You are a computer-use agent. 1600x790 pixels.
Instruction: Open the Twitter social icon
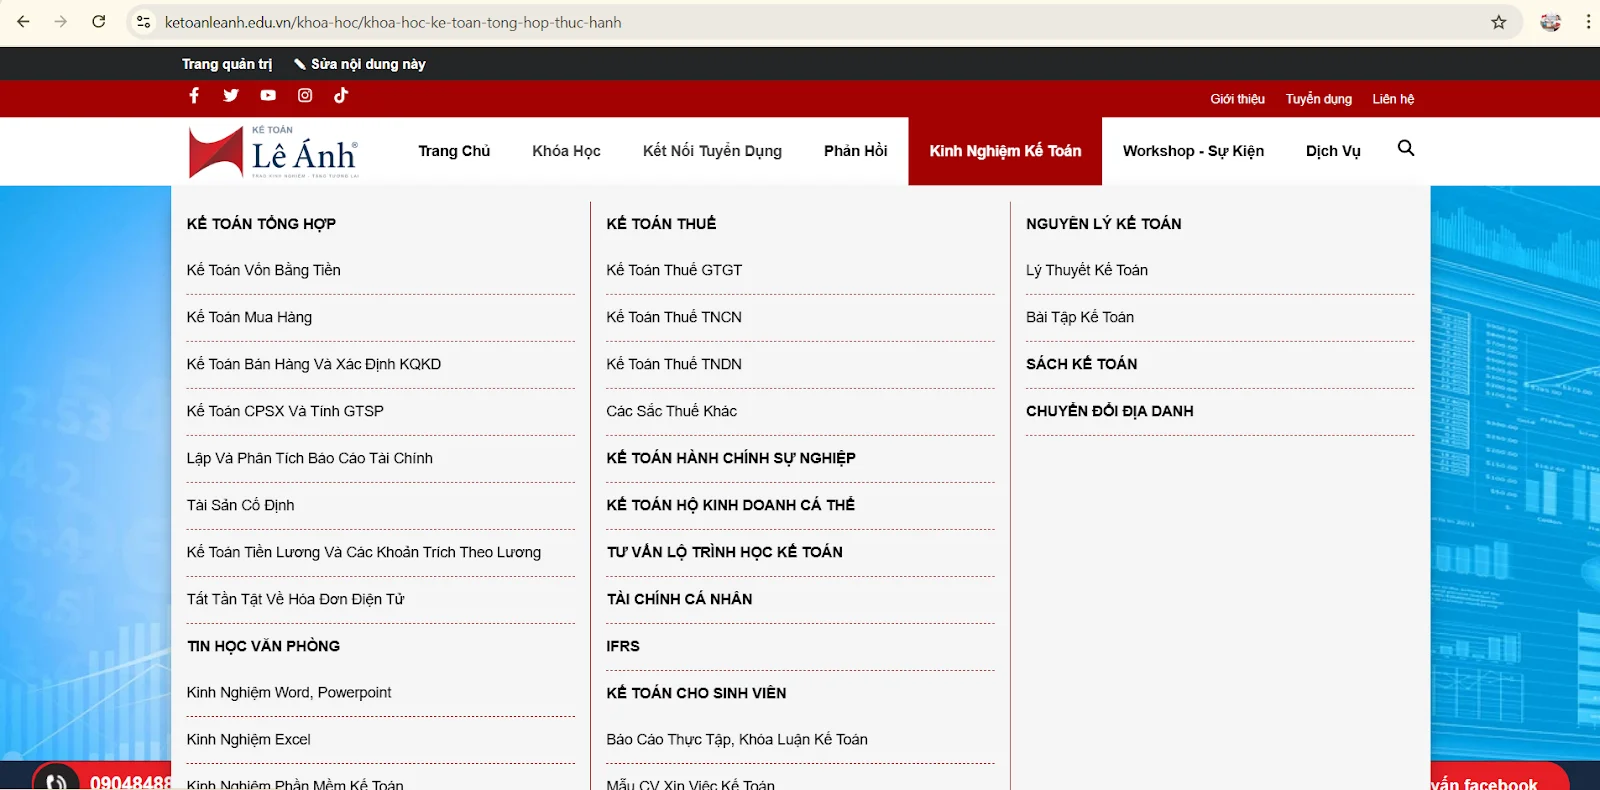coord(231,95)
